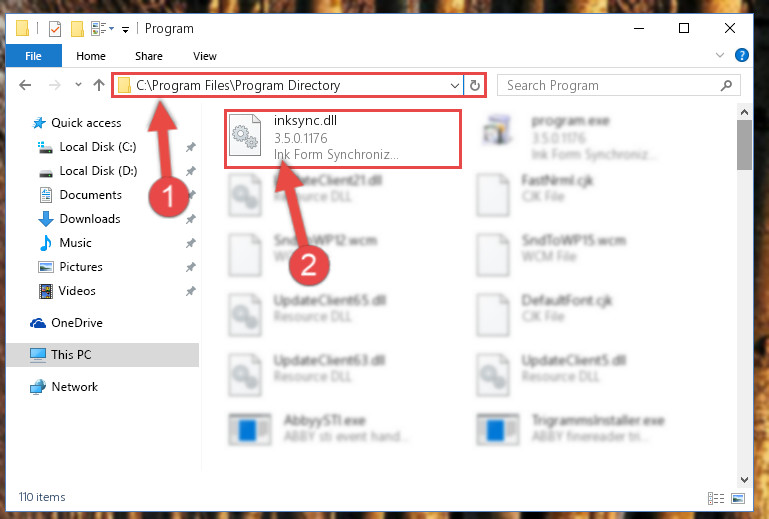Open the View ribbon tab

205,56
